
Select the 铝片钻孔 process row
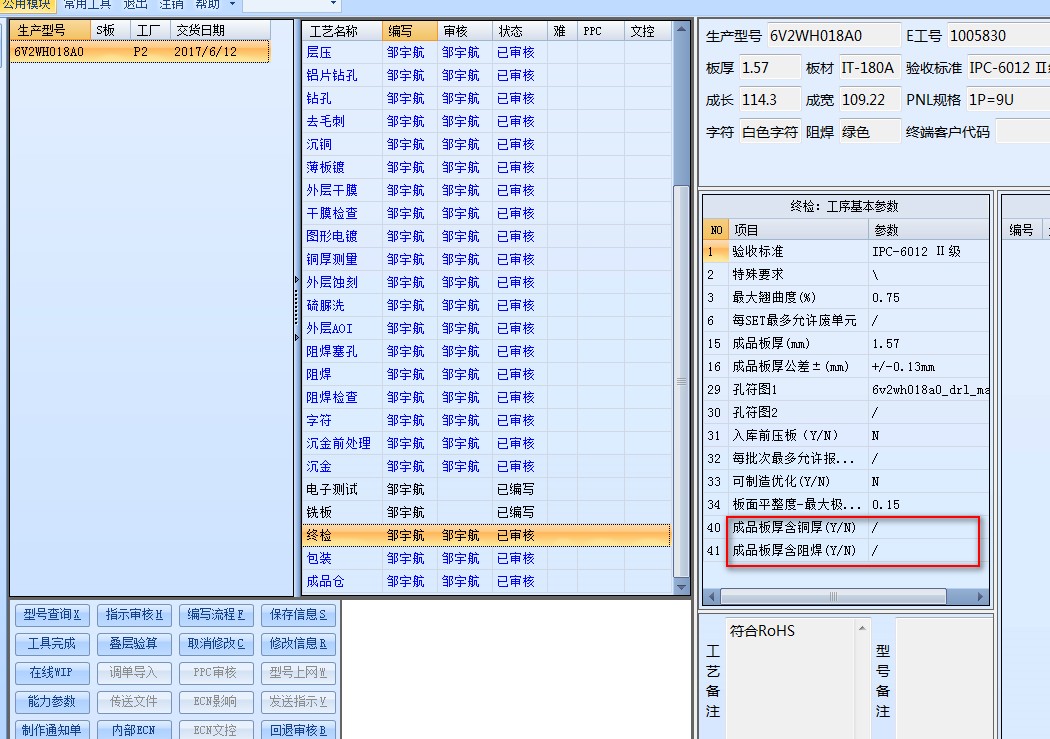[486, 75]
